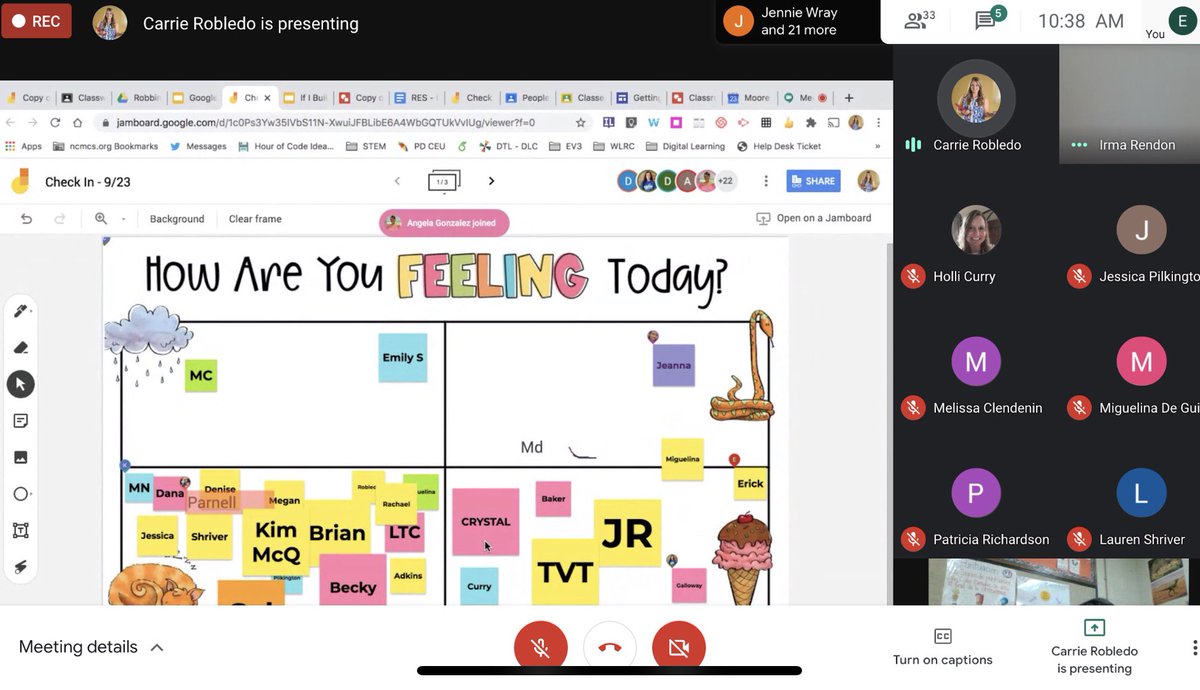The height and width of the screenshot is (690, 1200).
Task: Redo the last Jamboard action
Action: (60, 218)
